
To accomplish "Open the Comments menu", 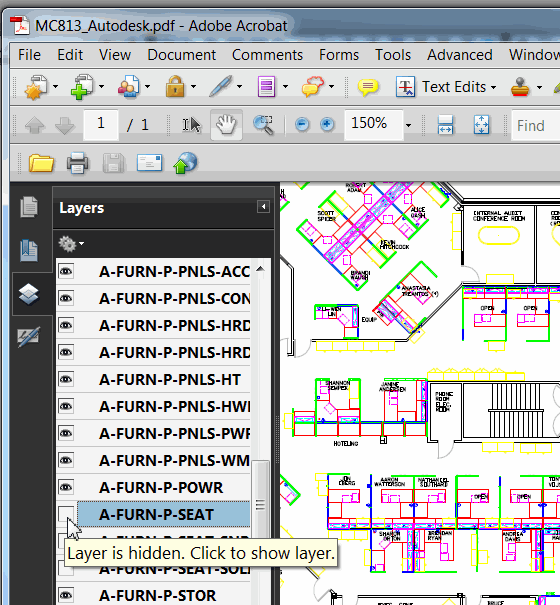I will tap(267, 55).
